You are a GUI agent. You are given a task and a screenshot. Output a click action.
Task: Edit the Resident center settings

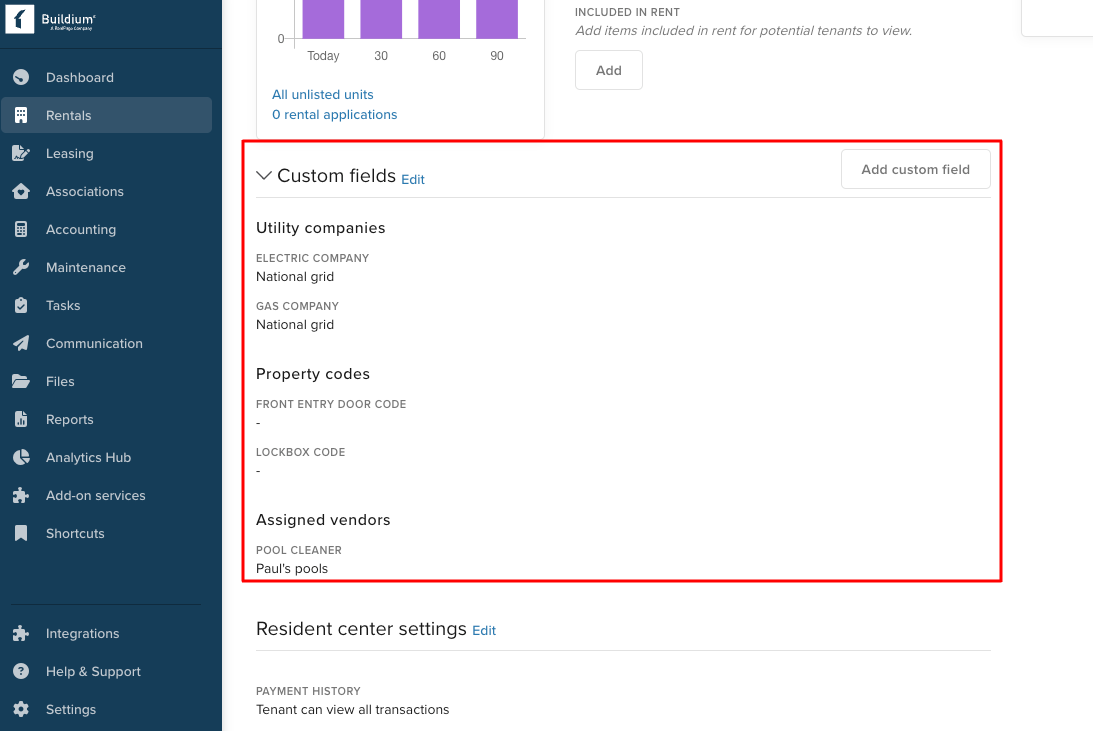pyautogui.click(x=483, y=630)
